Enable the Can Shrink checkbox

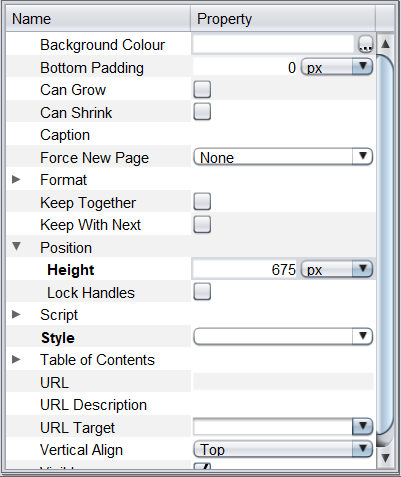tap(202, 112)
